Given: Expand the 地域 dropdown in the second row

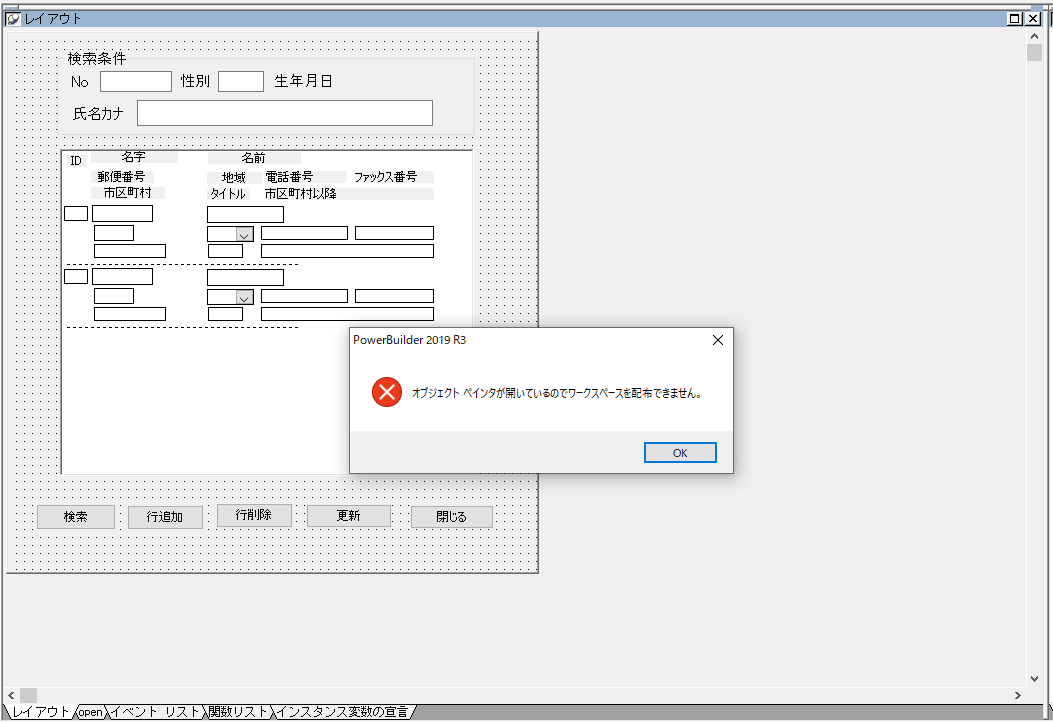Looking at the screenshot, I should click(244, 297).
